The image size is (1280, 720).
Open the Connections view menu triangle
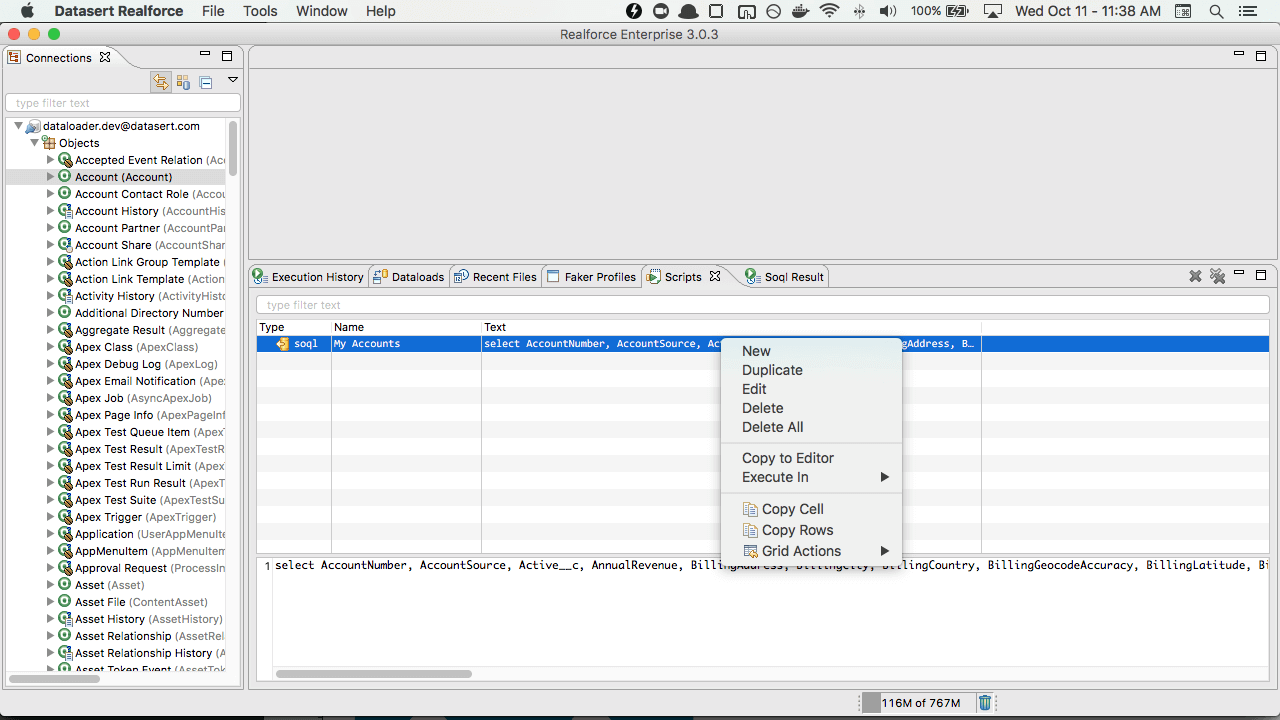(x=233, y=80)
